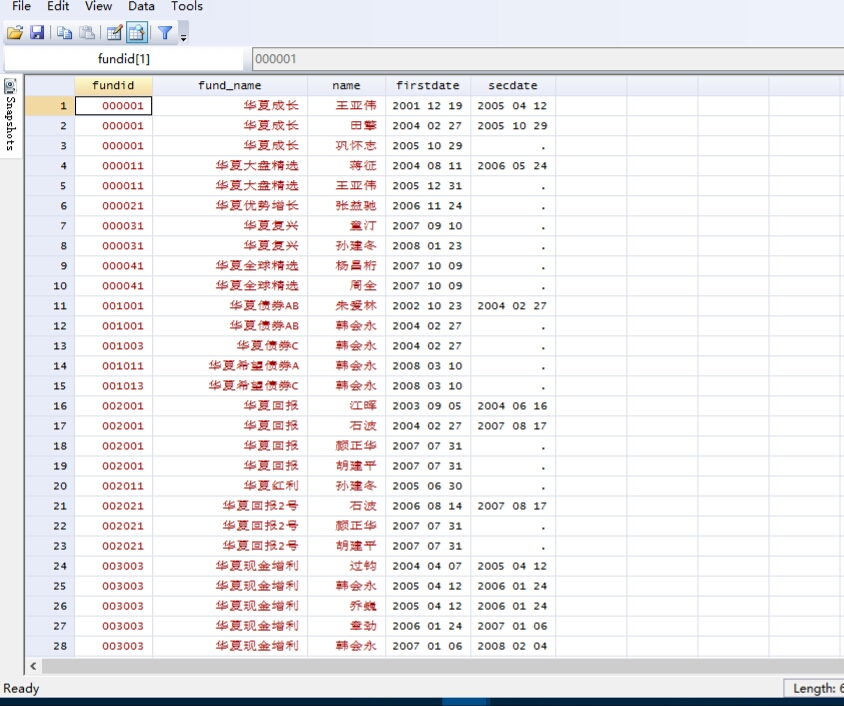Open the Data menu

(x=141, y=6)
